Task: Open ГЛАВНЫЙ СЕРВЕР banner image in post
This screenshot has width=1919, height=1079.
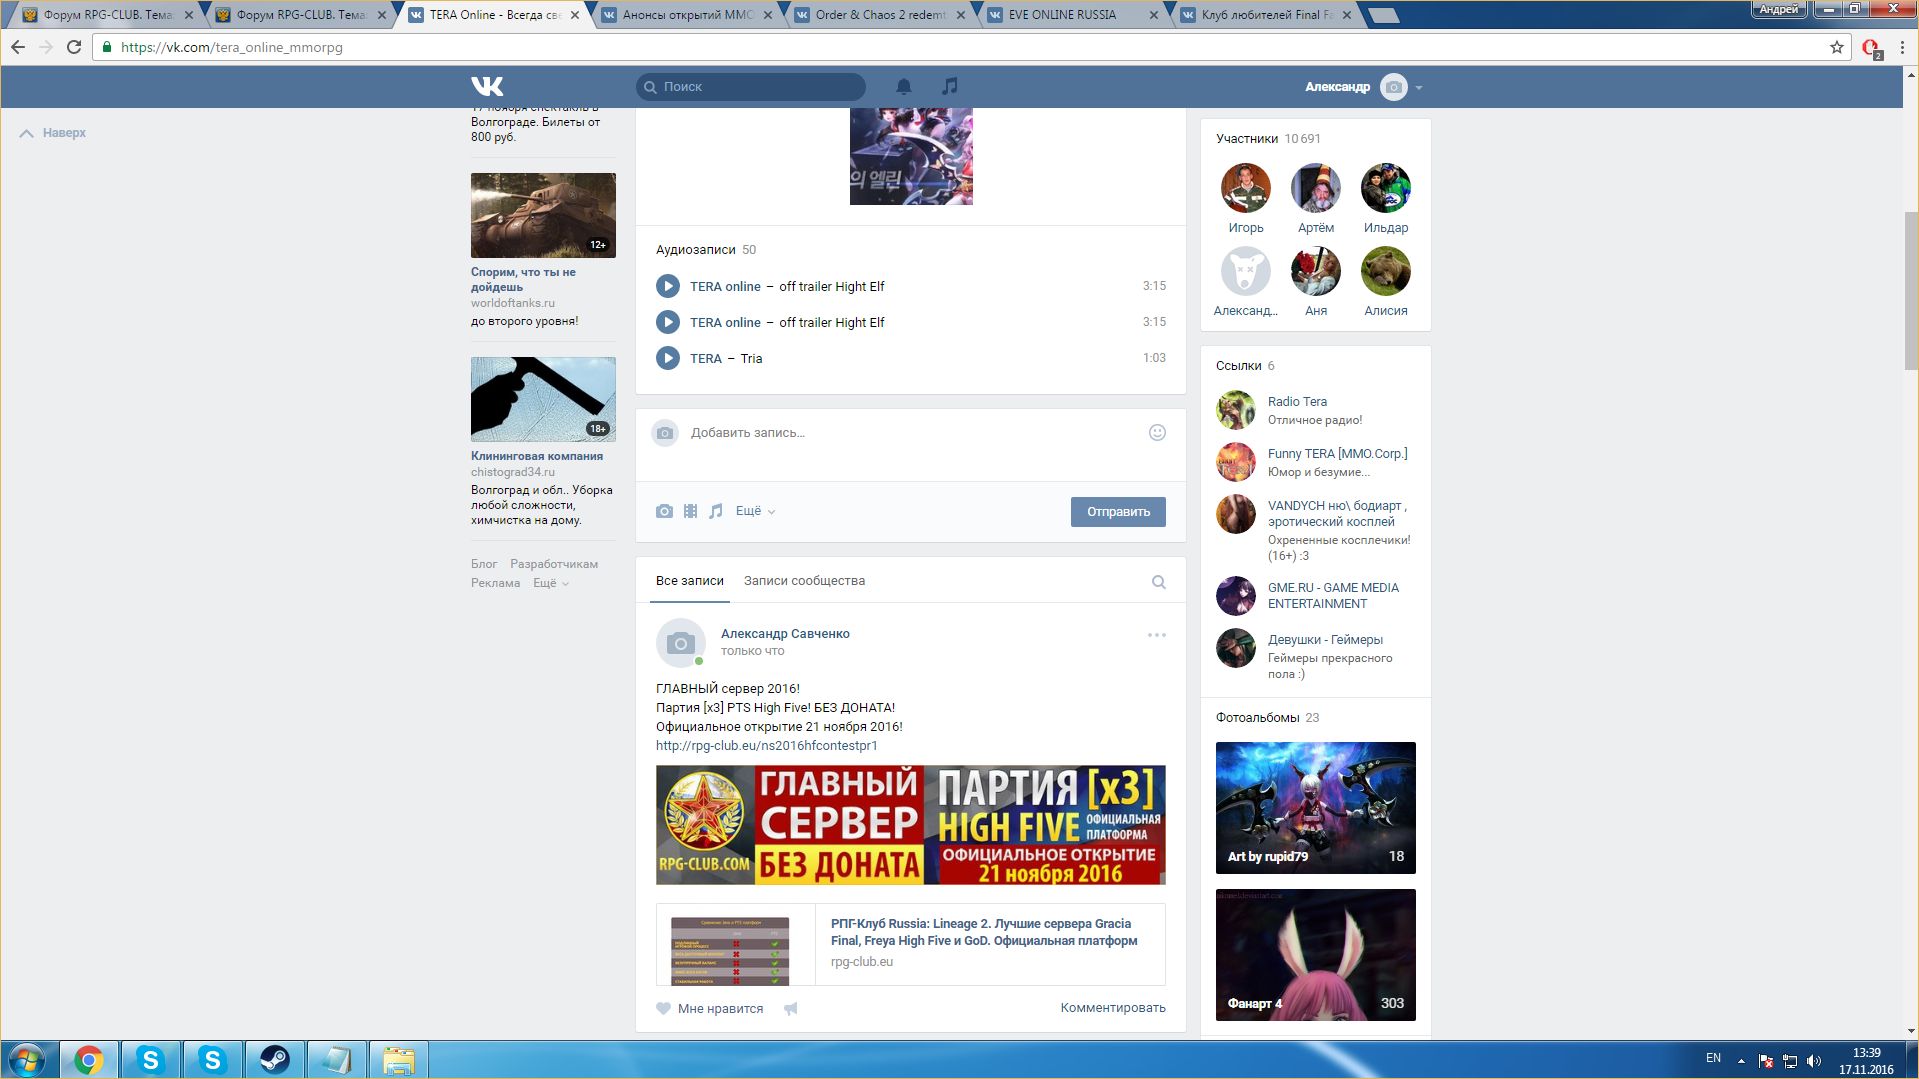Action: 910,825
